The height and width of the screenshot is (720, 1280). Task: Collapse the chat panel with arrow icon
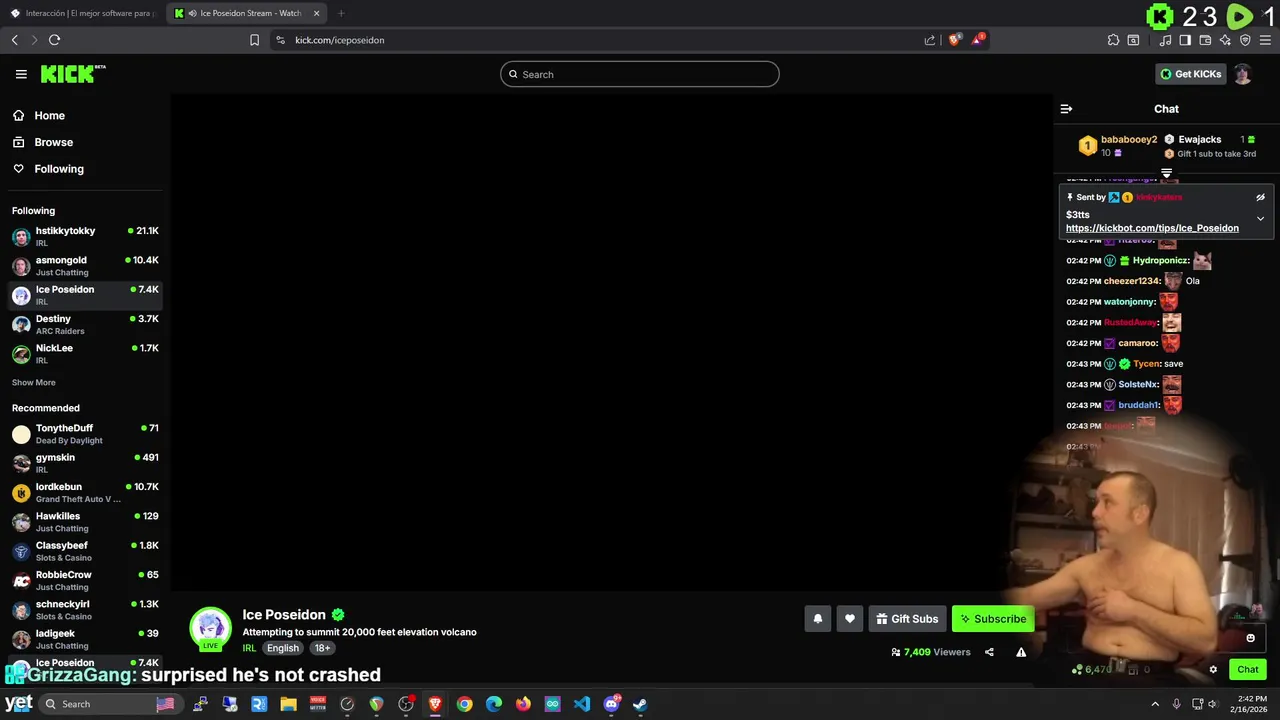click(1066, 109)
